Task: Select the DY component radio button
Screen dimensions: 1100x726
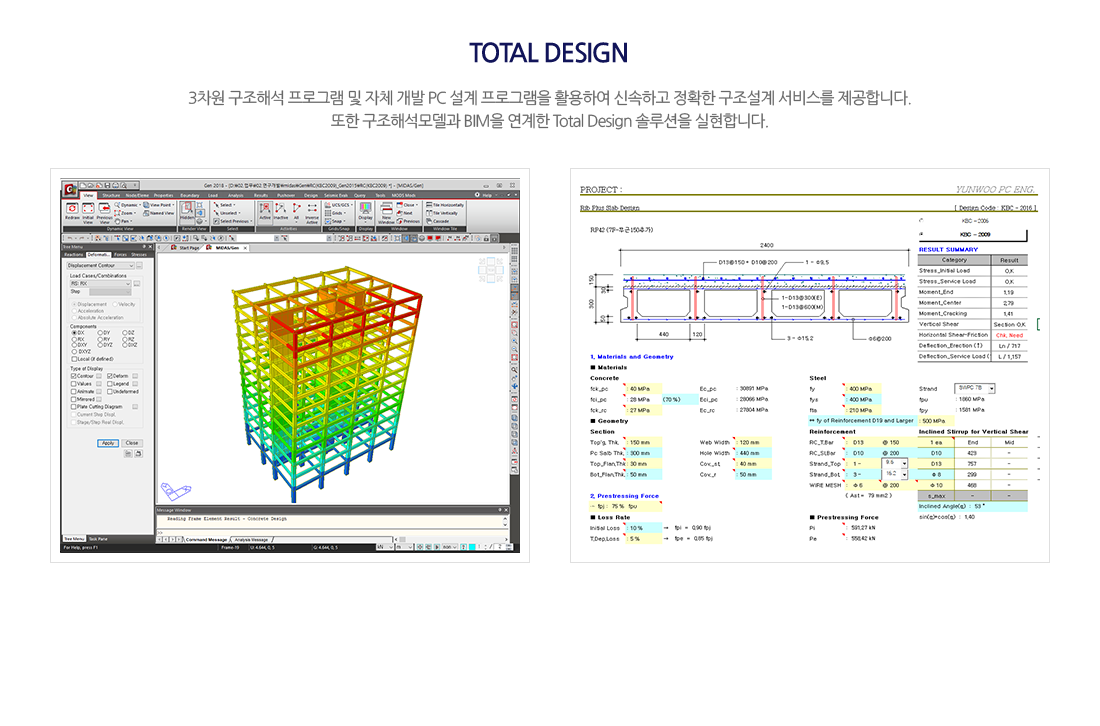Action: click(x=100, y=333)
